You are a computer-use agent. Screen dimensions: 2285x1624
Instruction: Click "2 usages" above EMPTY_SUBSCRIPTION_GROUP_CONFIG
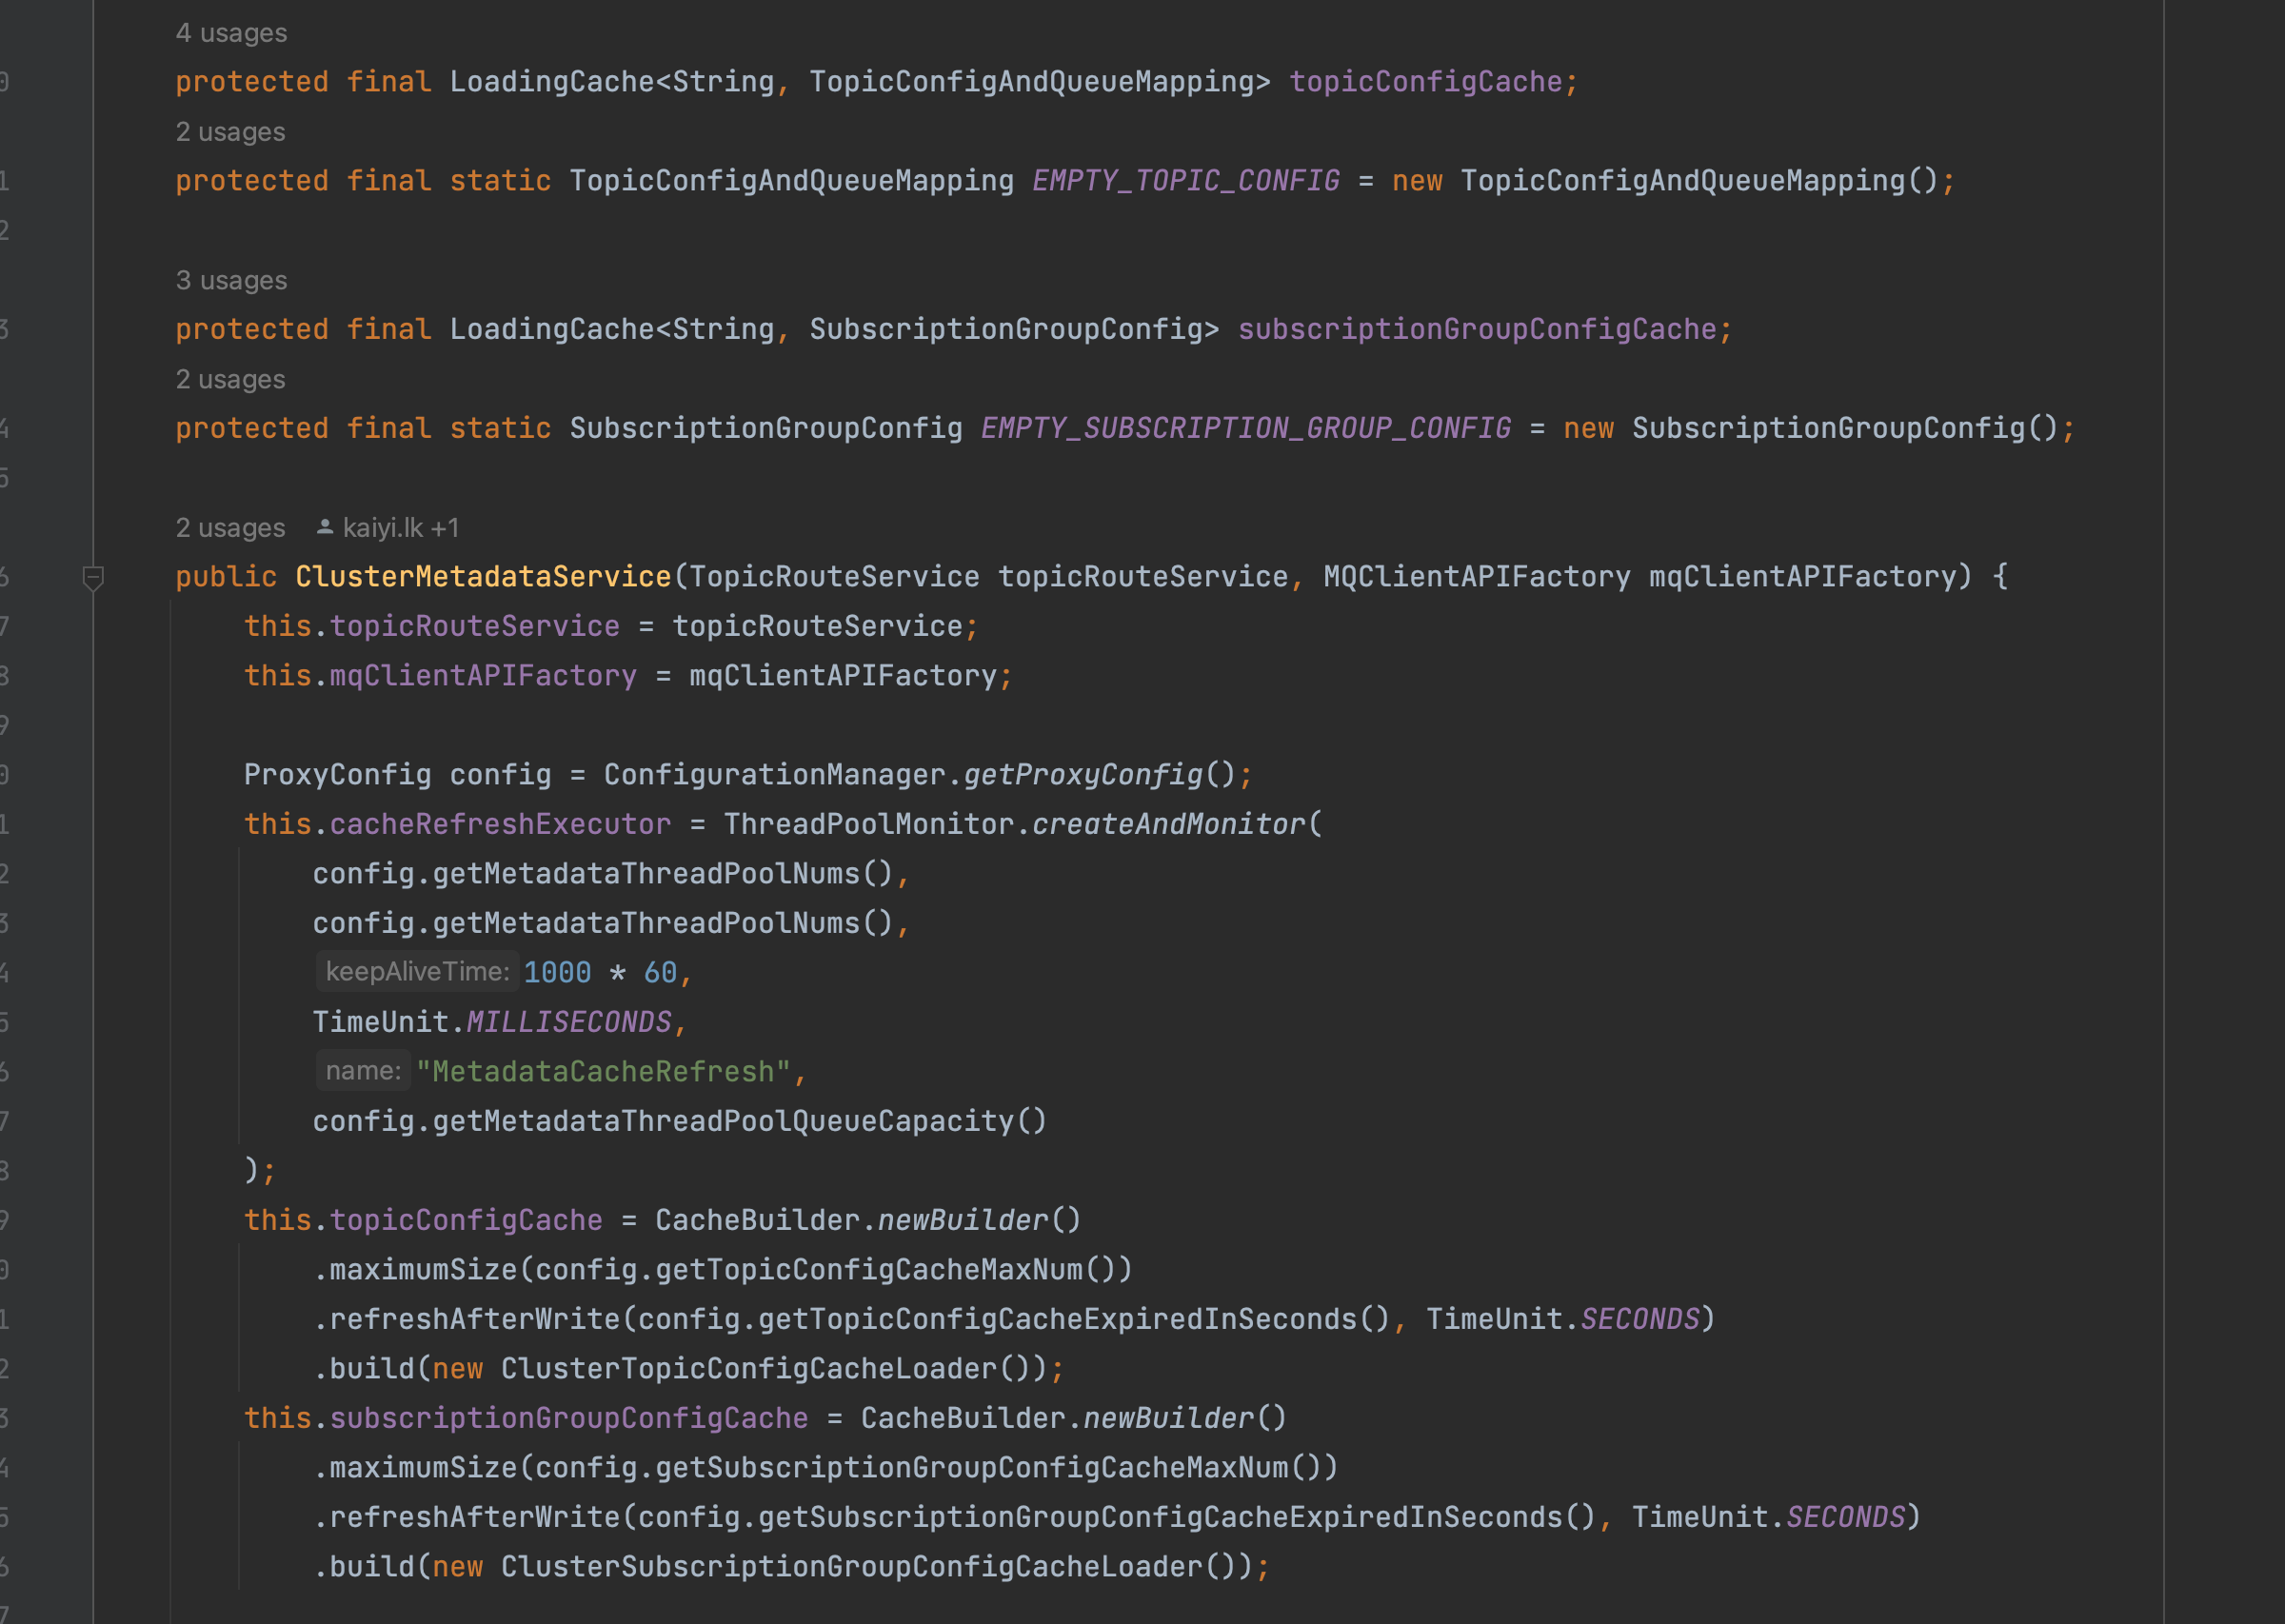click(230, 379)
